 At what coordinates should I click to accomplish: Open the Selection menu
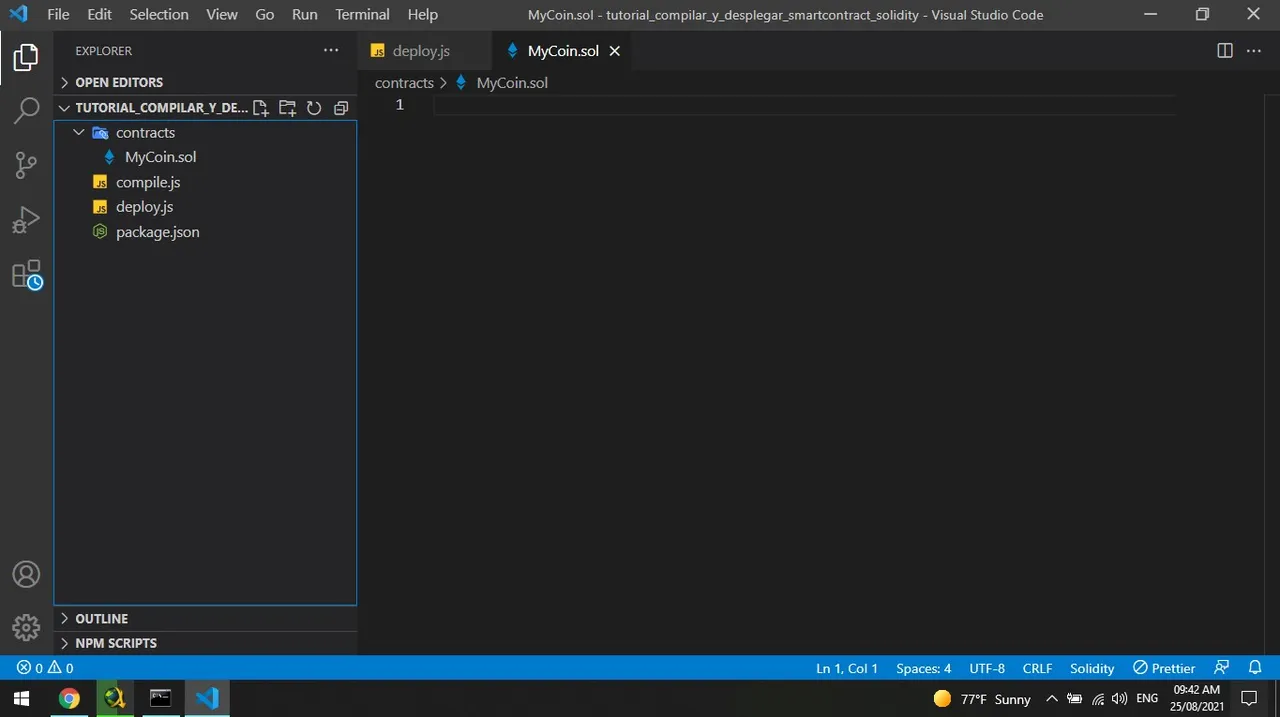(159, 14)
